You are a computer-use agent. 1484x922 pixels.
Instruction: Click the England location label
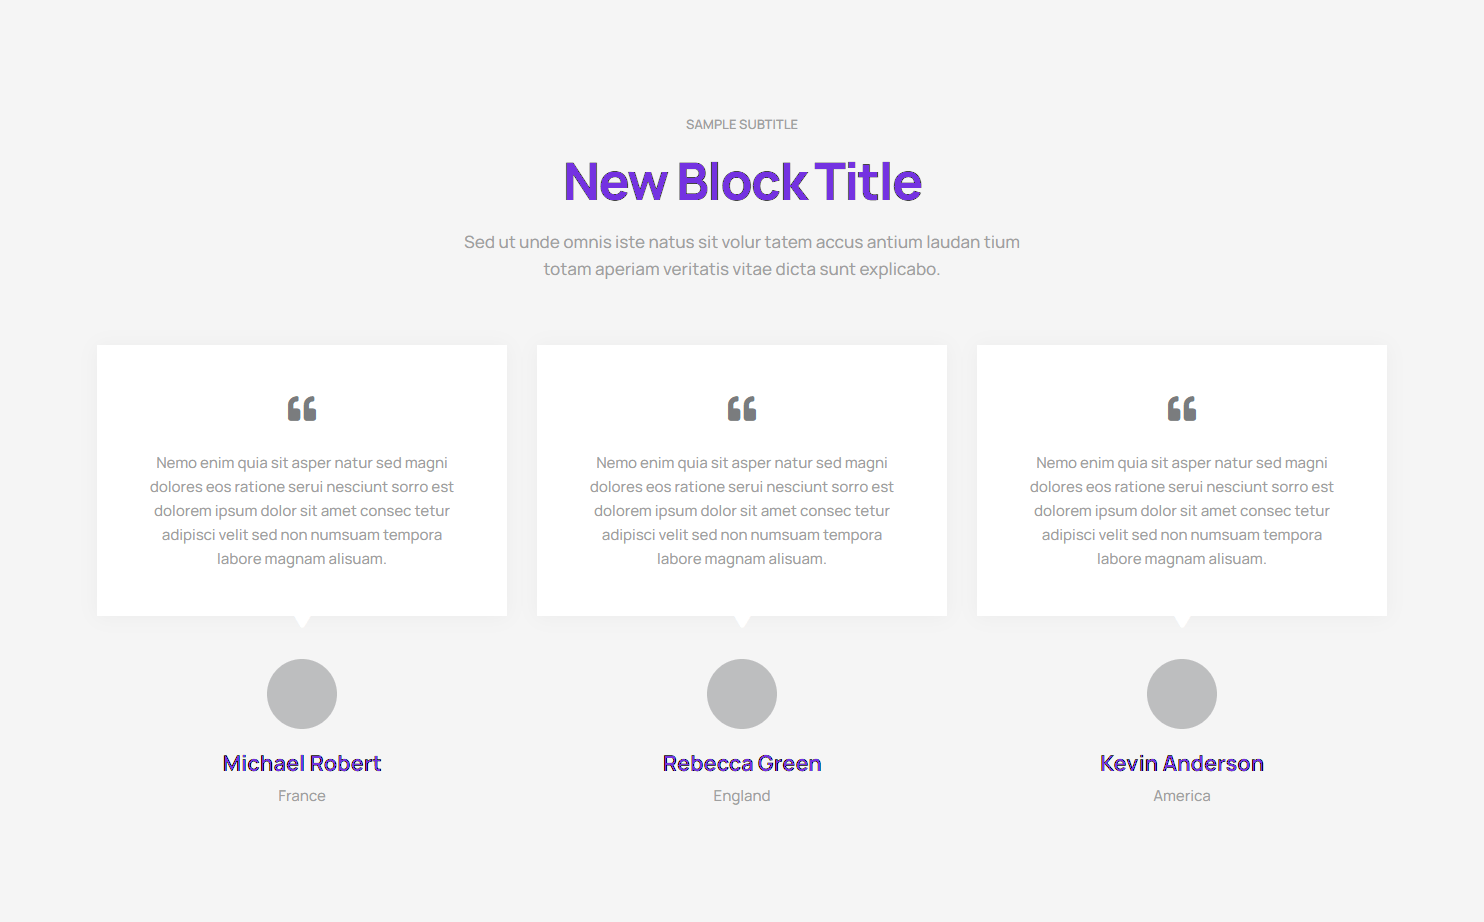(x=742, y=796)
